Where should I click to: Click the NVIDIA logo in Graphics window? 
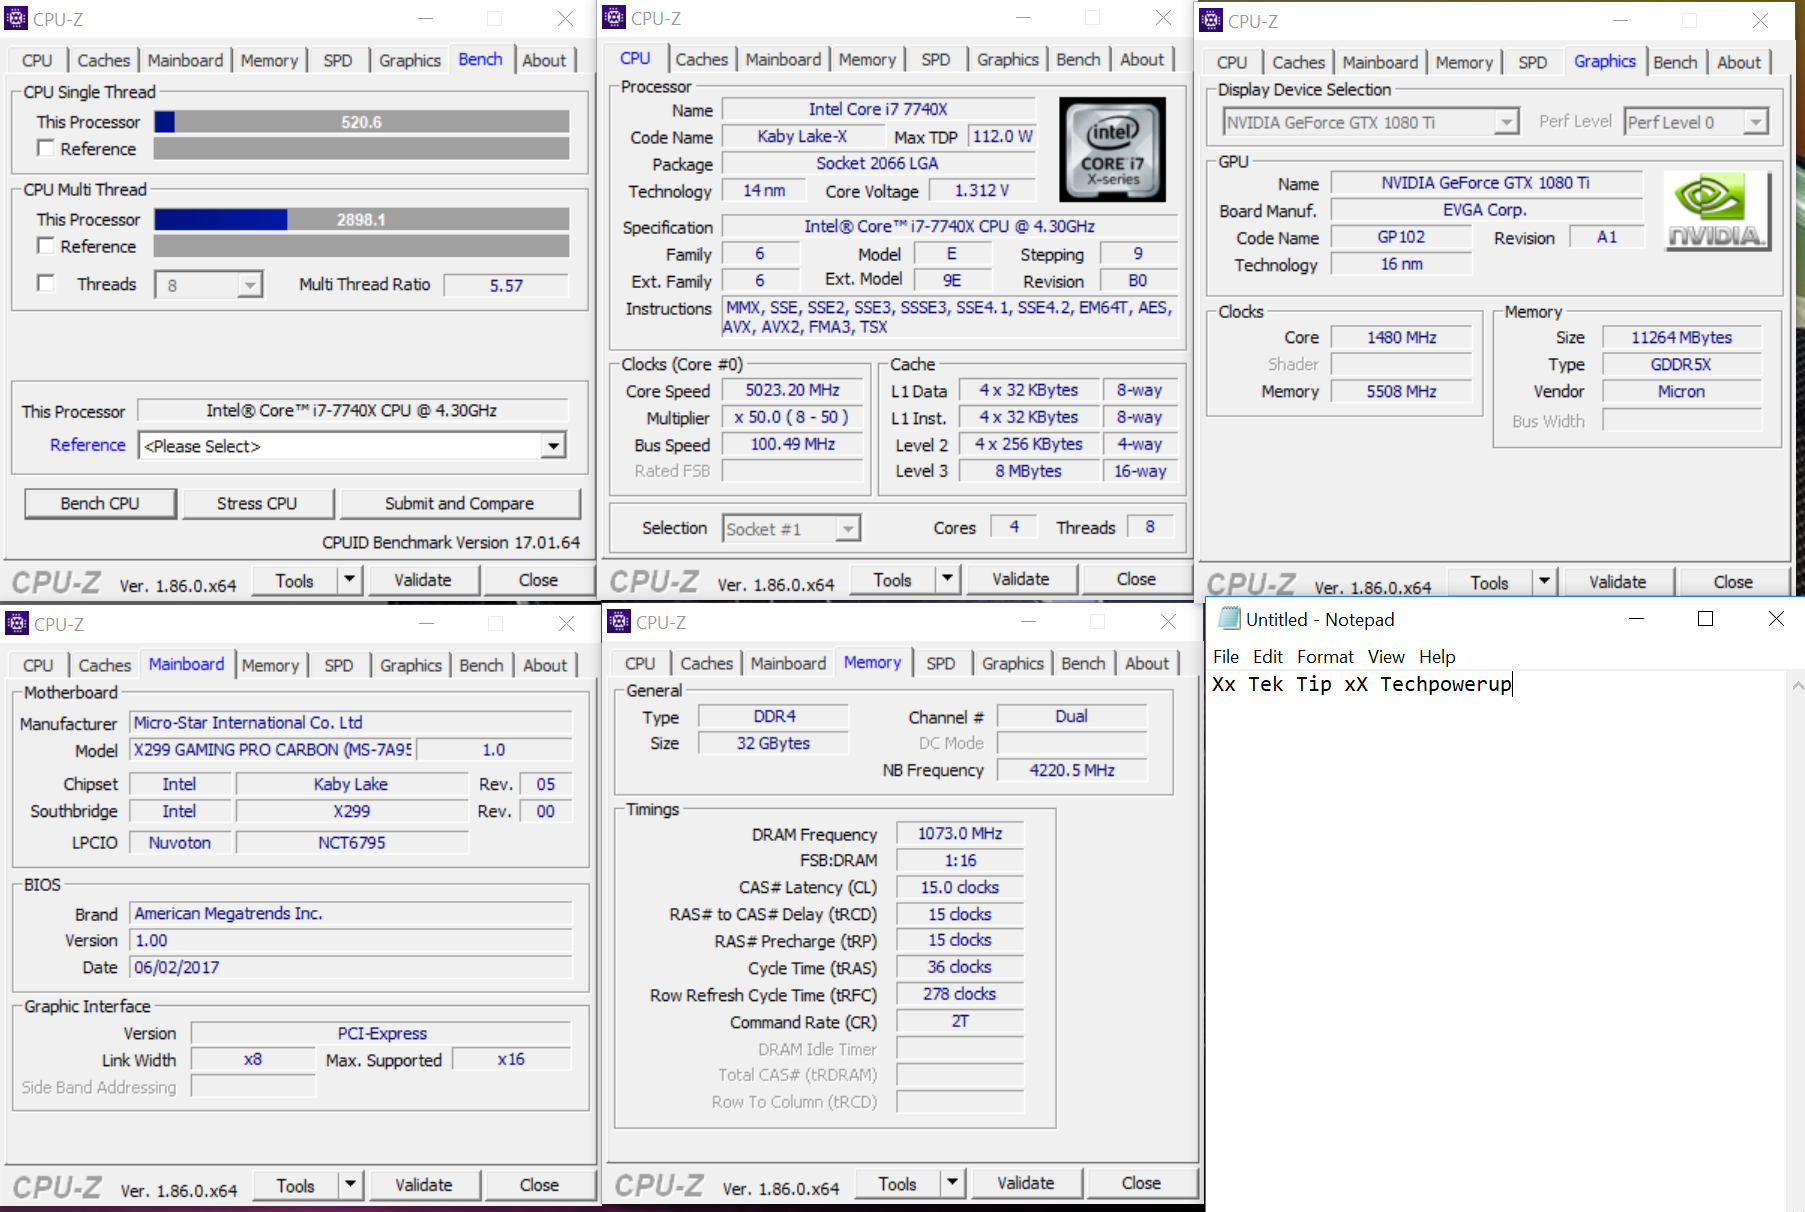1716,211
